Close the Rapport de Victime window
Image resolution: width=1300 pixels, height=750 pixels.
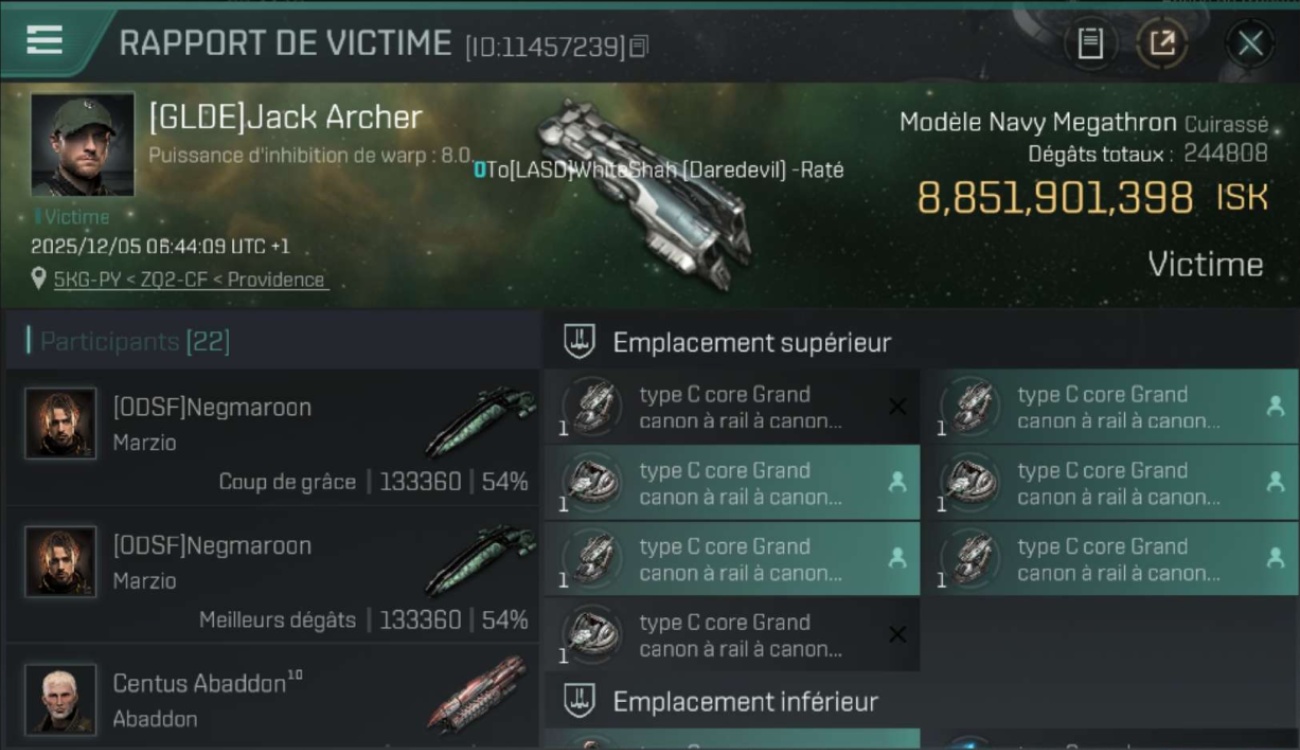tap(1250, 43)
